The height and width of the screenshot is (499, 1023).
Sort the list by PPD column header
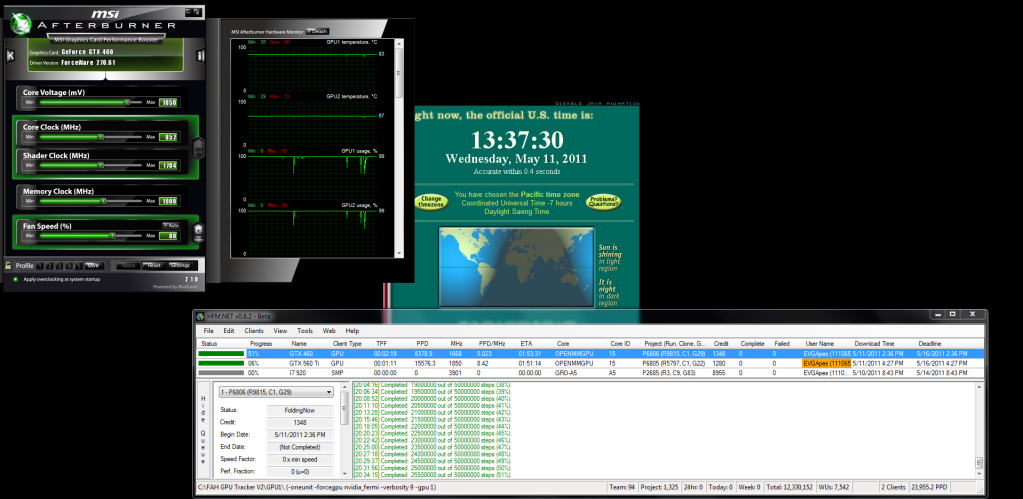click(422, 343)
